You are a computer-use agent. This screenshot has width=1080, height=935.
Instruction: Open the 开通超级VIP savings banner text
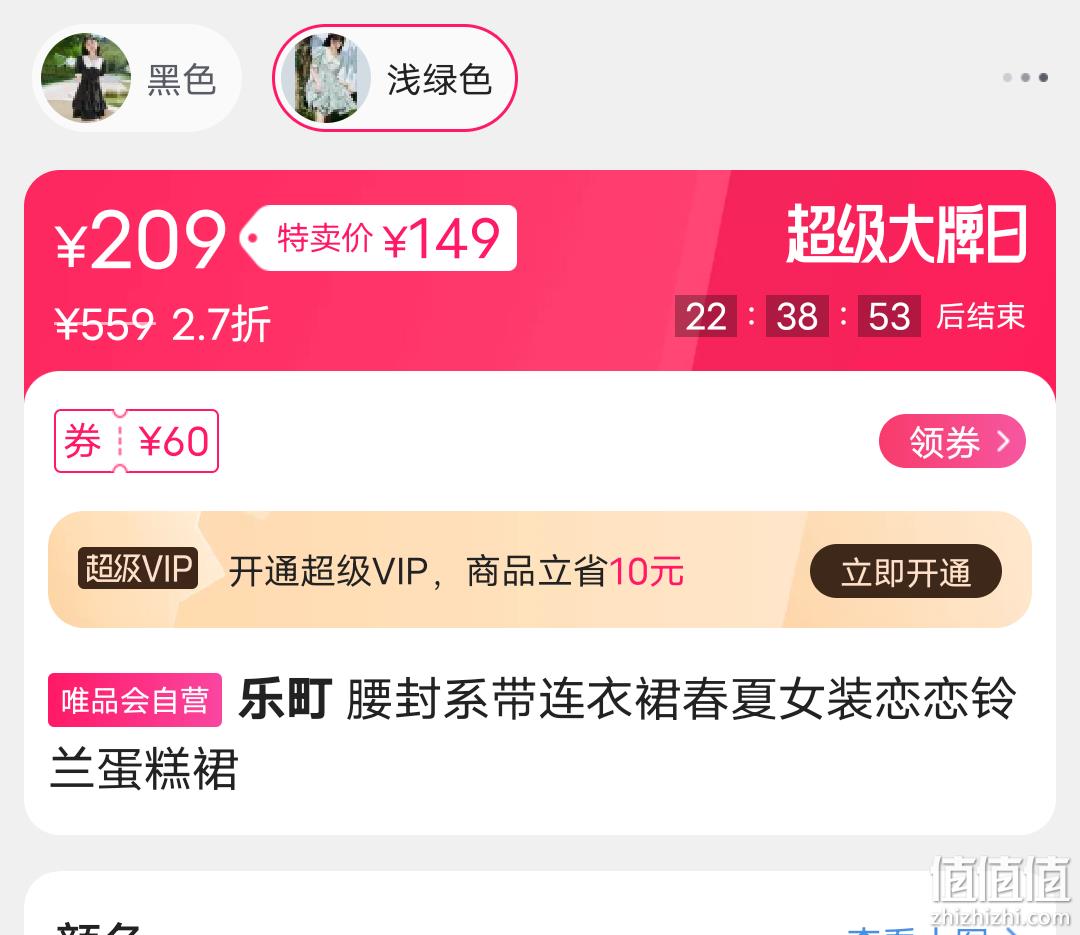(x=456, y=571)
